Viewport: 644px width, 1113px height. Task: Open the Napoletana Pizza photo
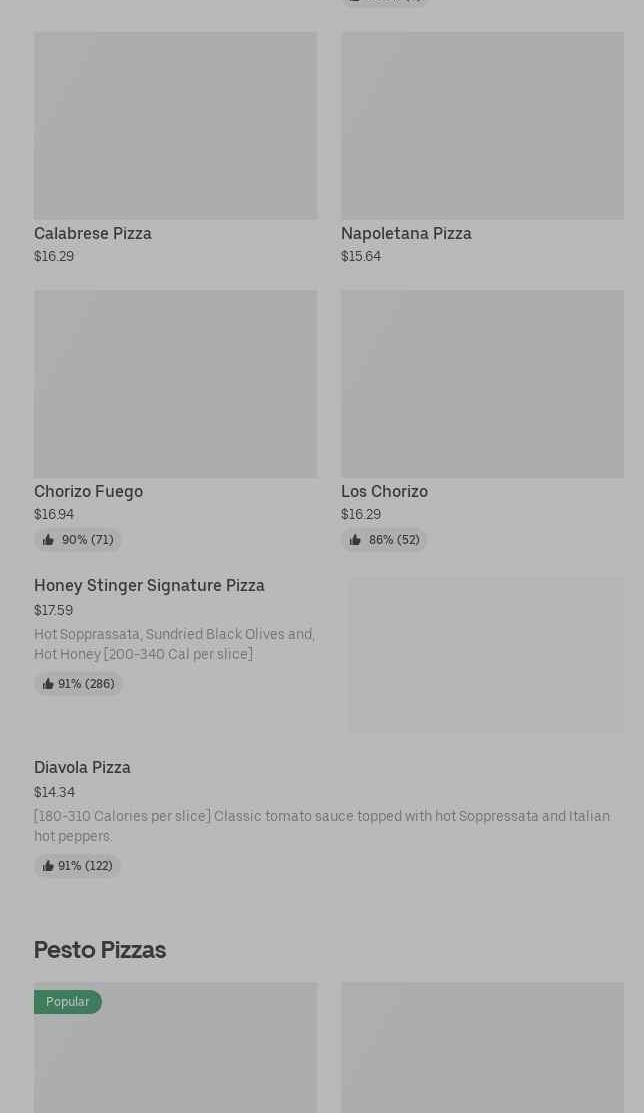pos(482,125)
